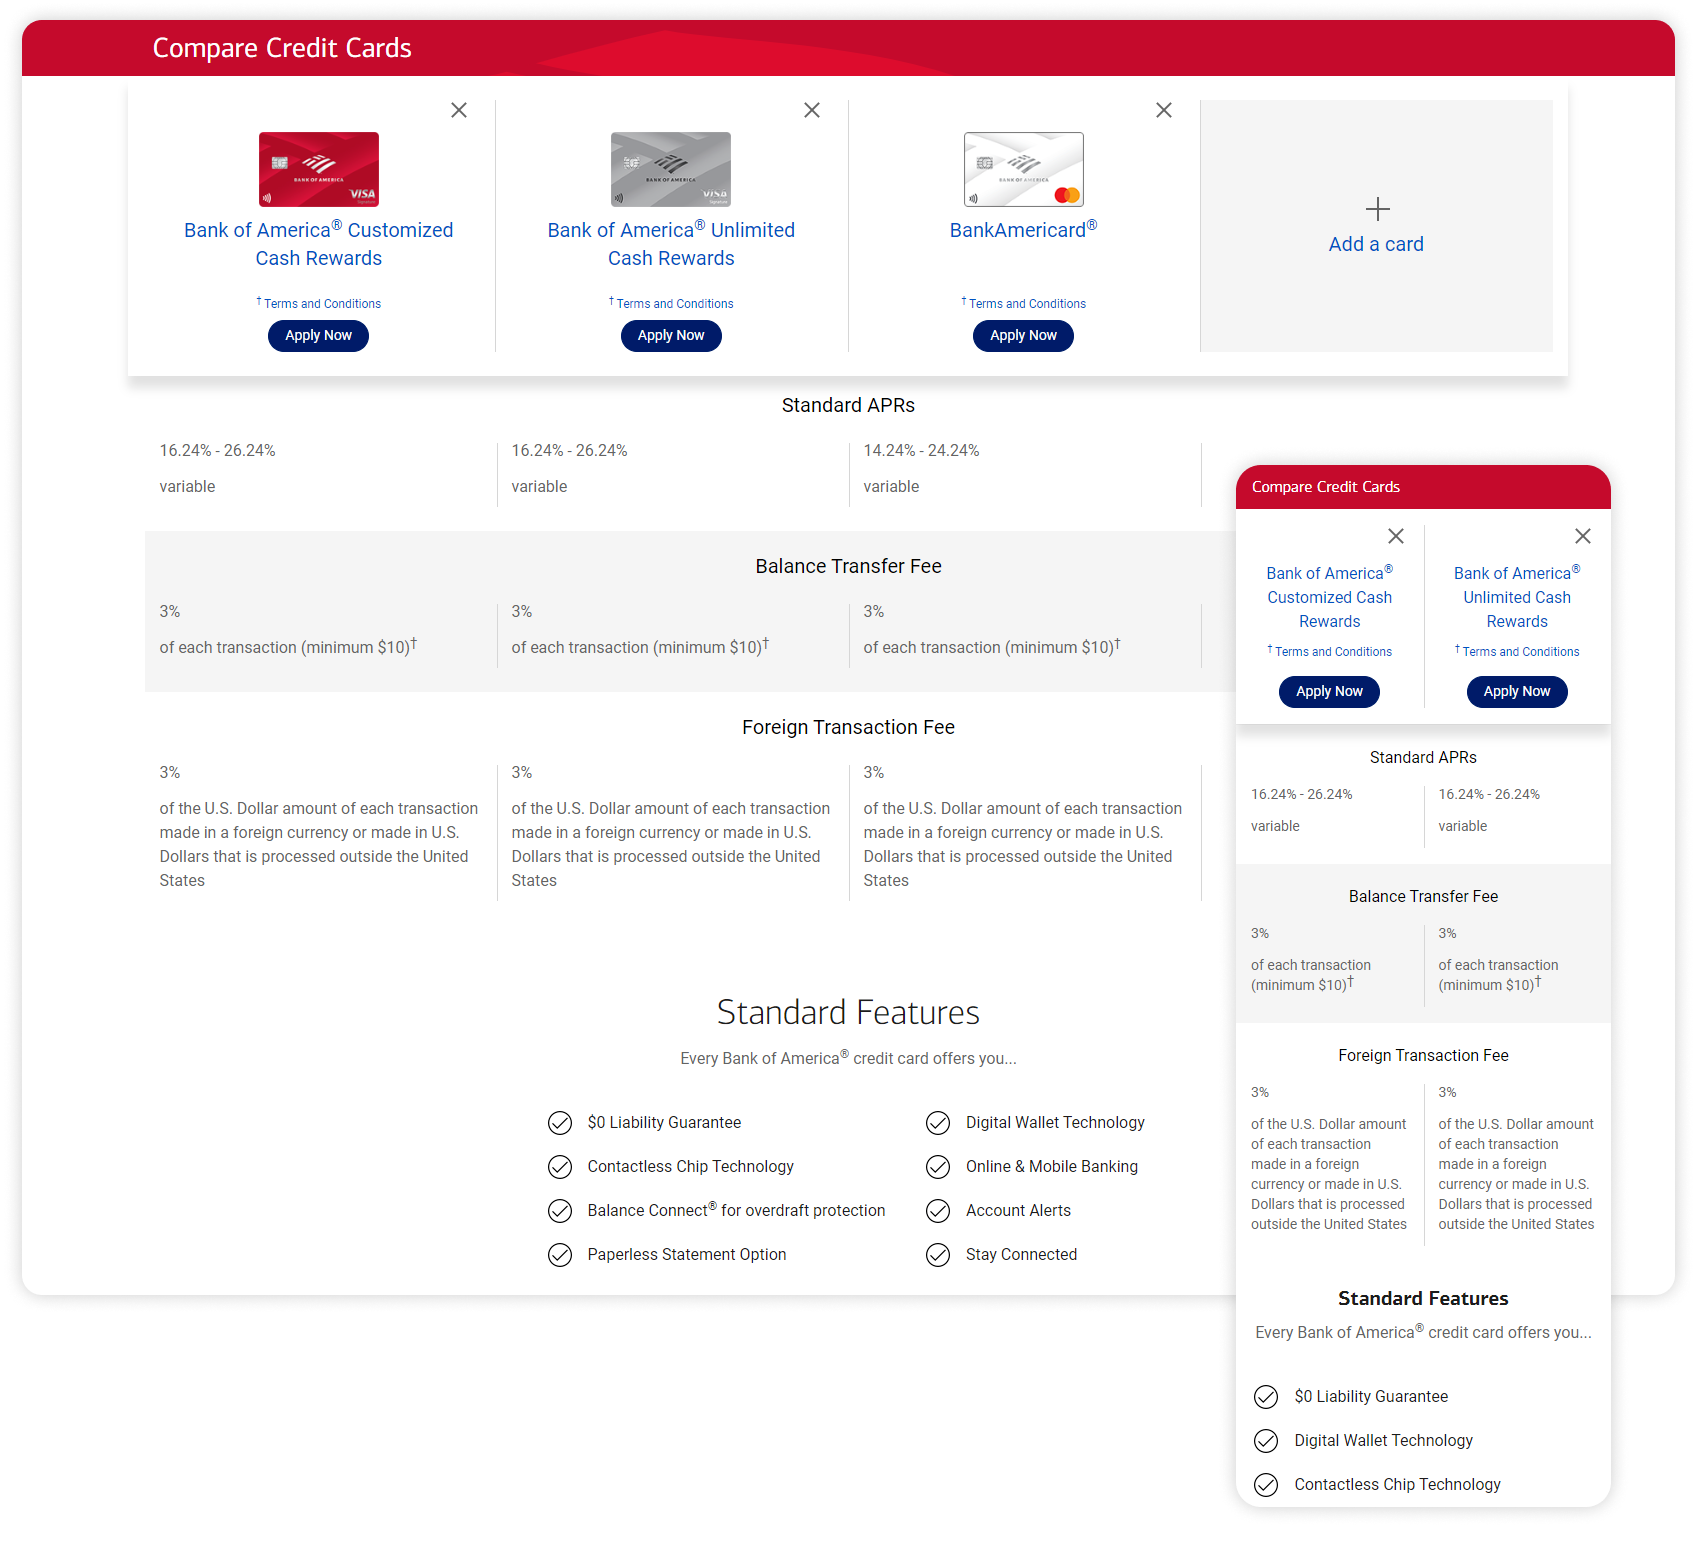Apply Now for BankAmericard

coord(1023,336)
